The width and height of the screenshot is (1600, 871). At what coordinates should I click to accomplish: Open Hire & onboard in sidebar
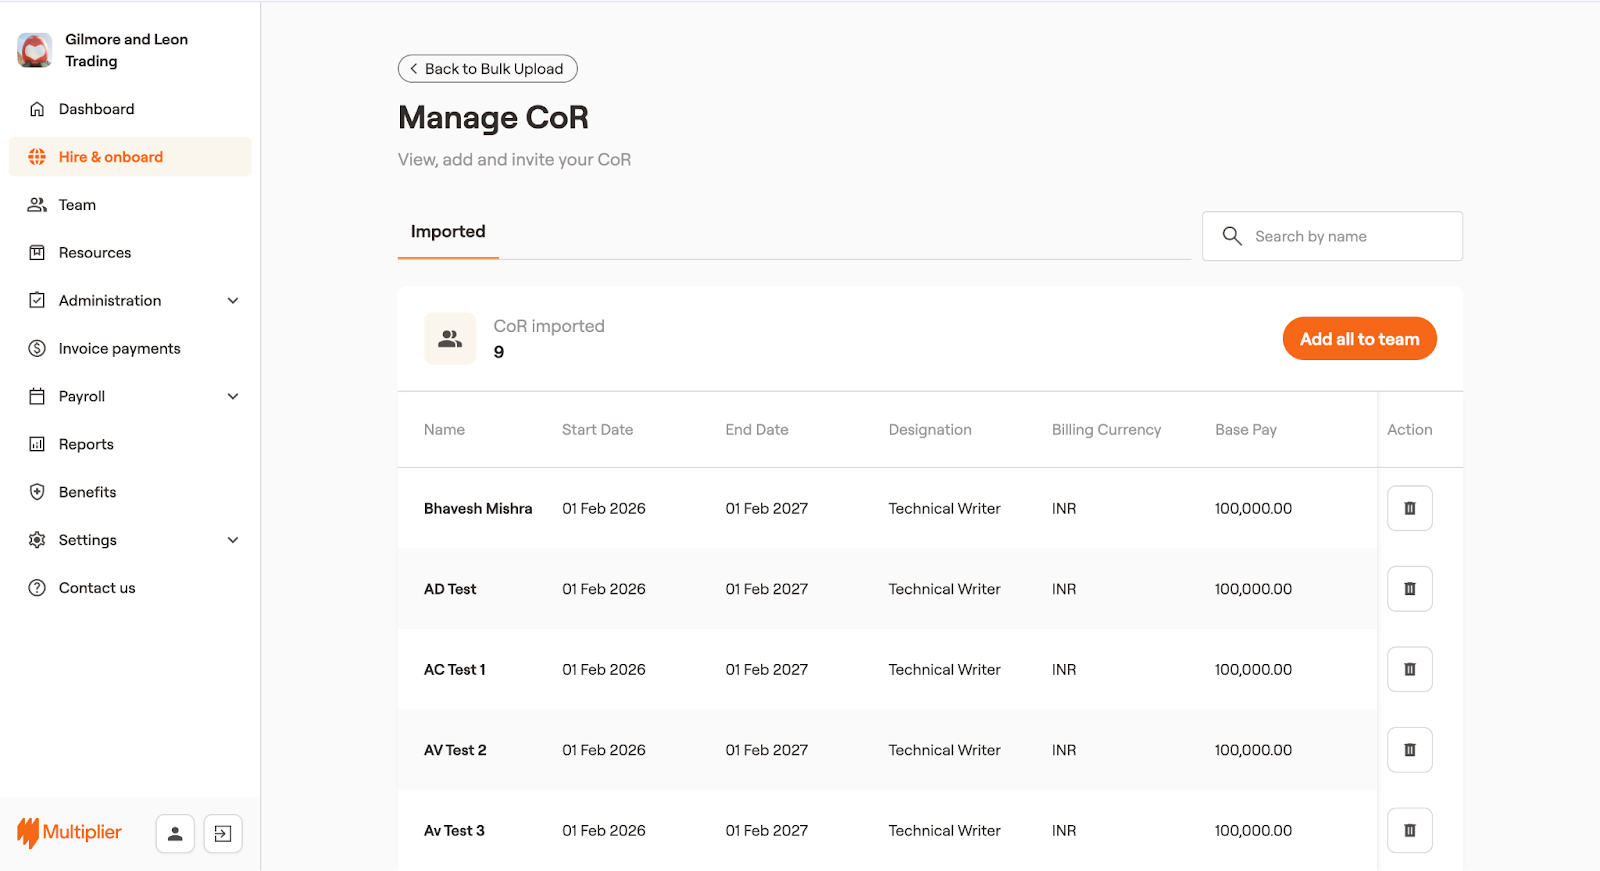coord(110,157)
